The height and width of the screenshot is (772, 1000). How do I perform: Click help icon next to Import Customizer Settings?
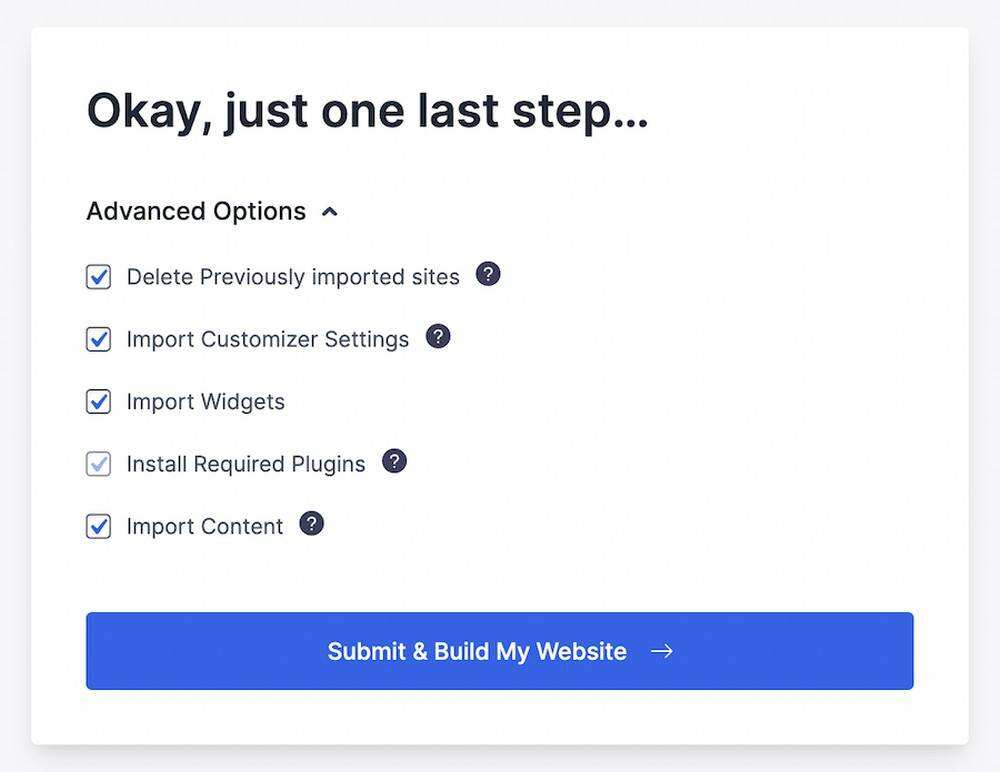tap(438, 337)
